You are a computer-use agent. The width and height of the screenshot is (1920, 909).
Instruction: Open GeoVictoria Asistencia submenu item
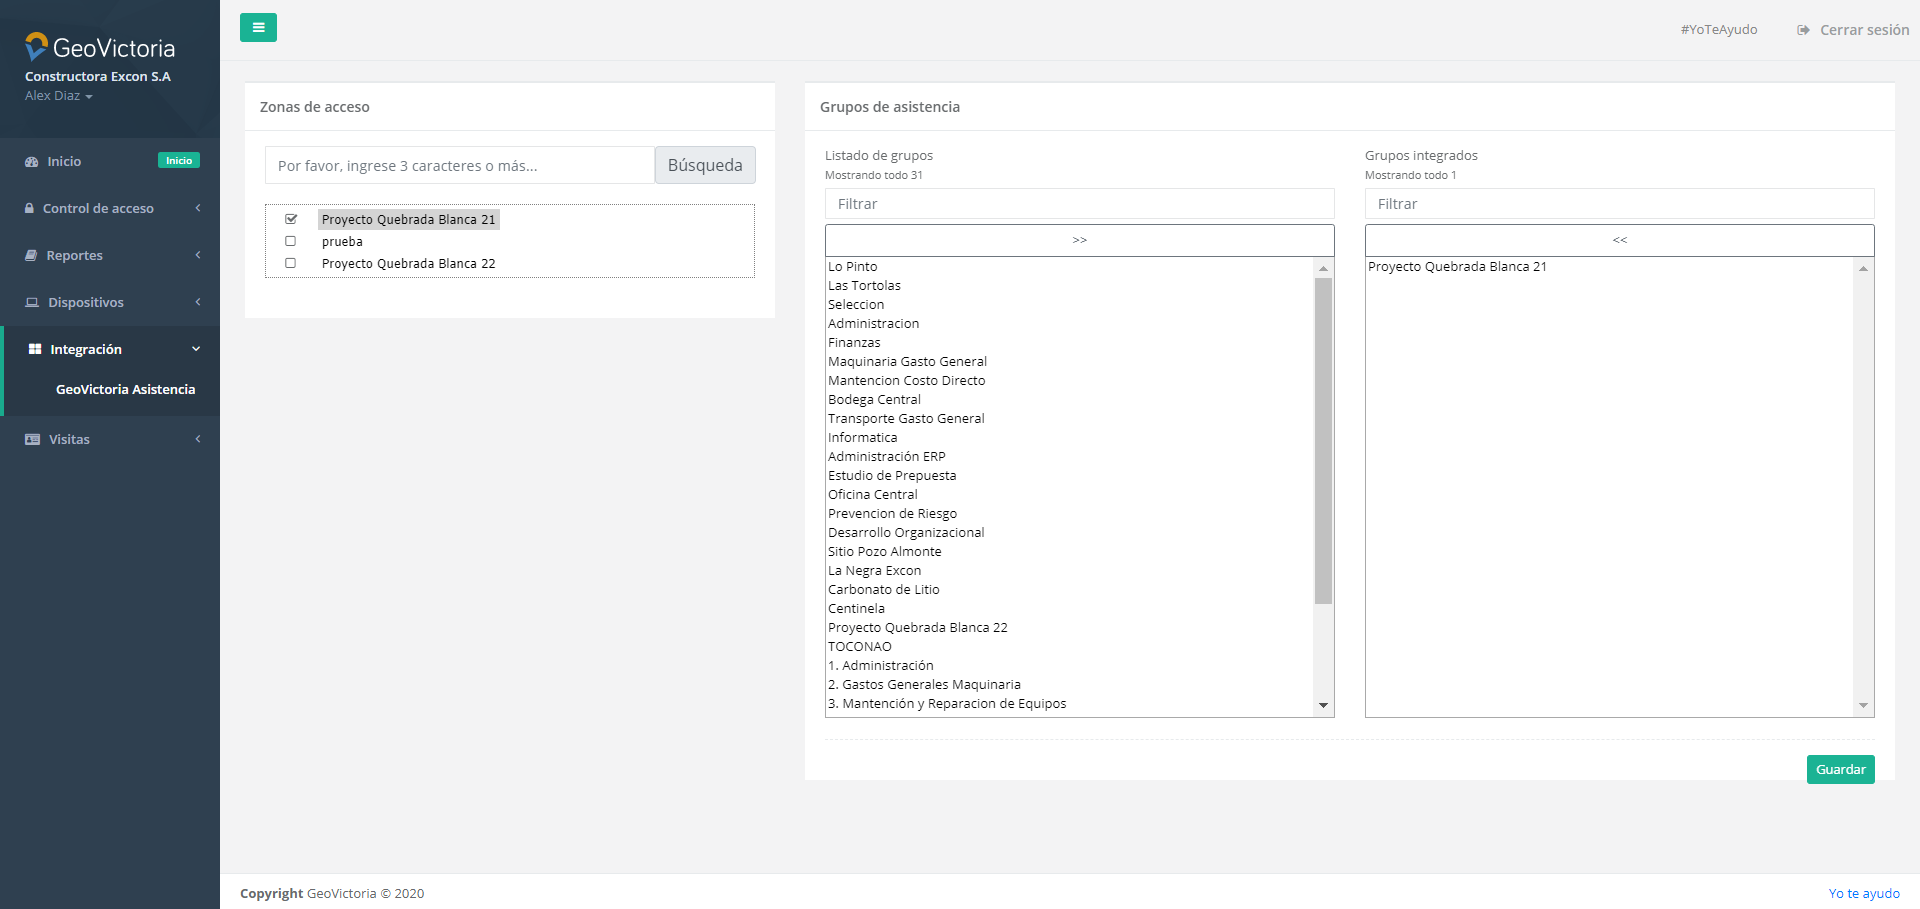(125, 390)
